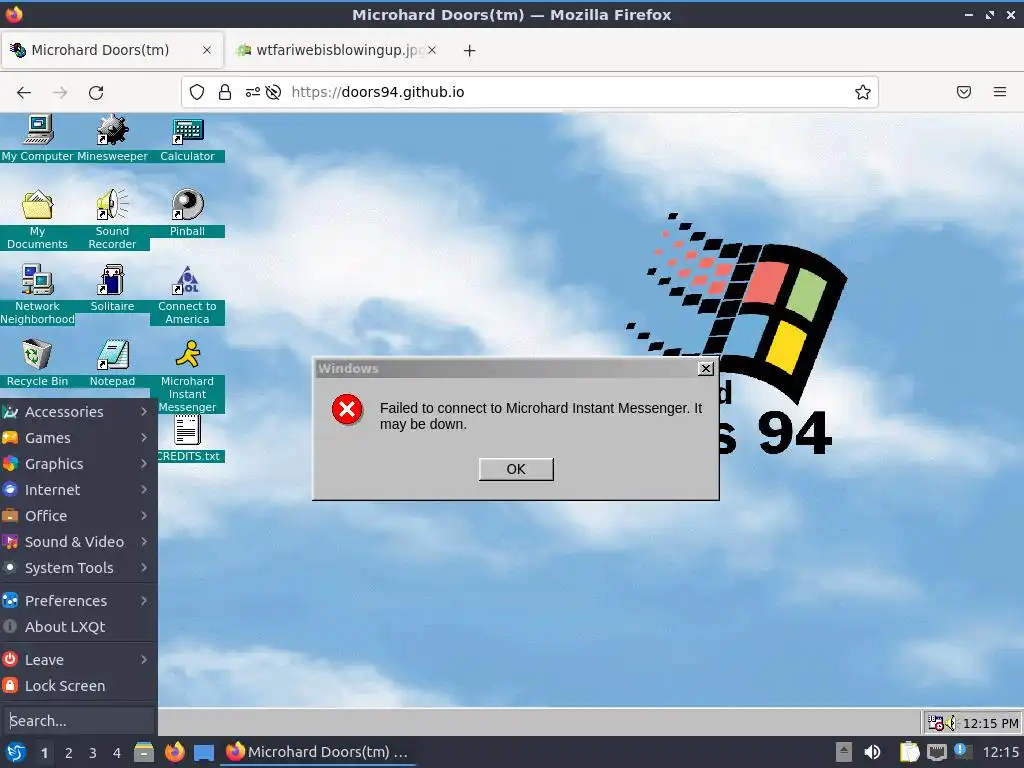Close the Windows error dialog
1024x768 pixels.
(706, 368)
